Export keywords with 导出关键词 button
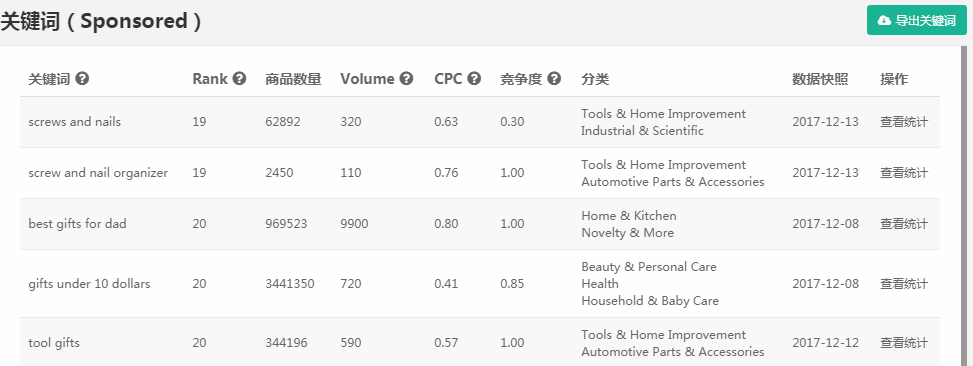This screenshot has height=366, width=973. pos(917,20)
